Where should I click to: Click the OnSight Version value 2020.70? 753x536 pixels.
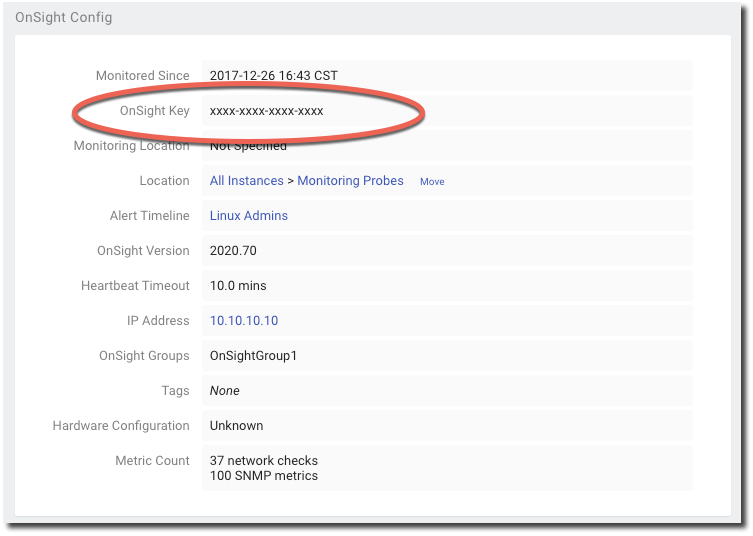coord(233,251)
